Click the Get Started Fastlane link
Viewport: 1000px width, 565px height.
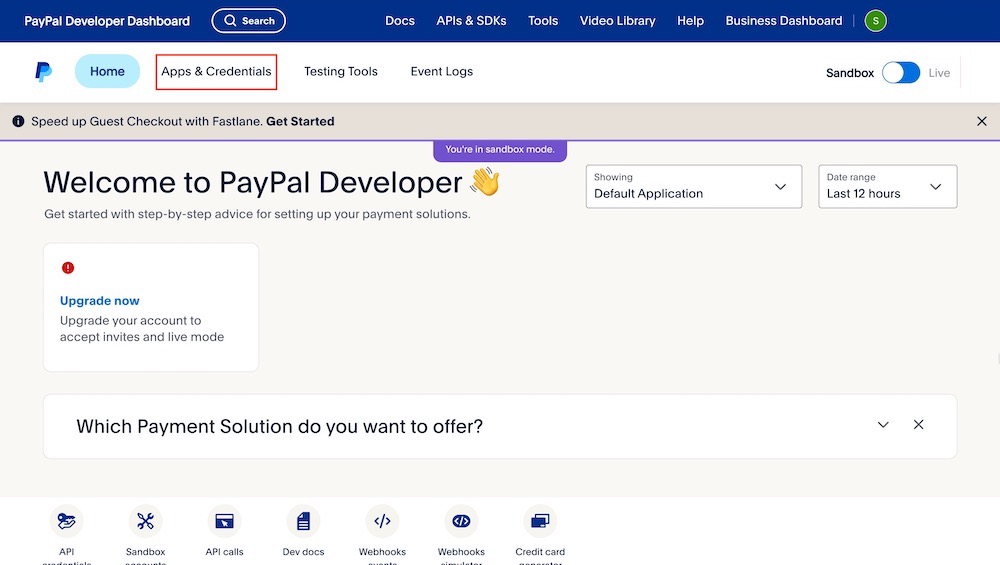[300, 121]
